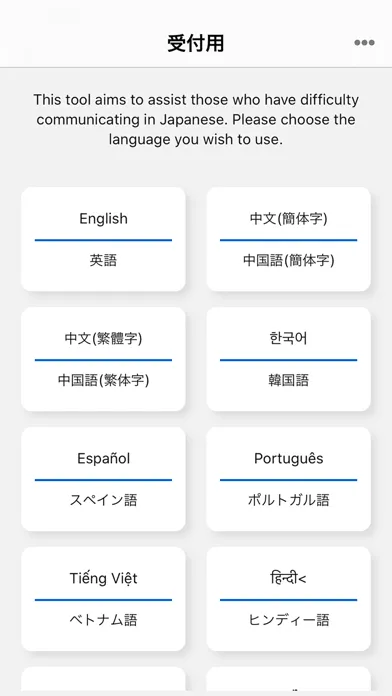The image size is (392, 696).
Task: Click the 韓国語 label
Action: tap(289, 380)
